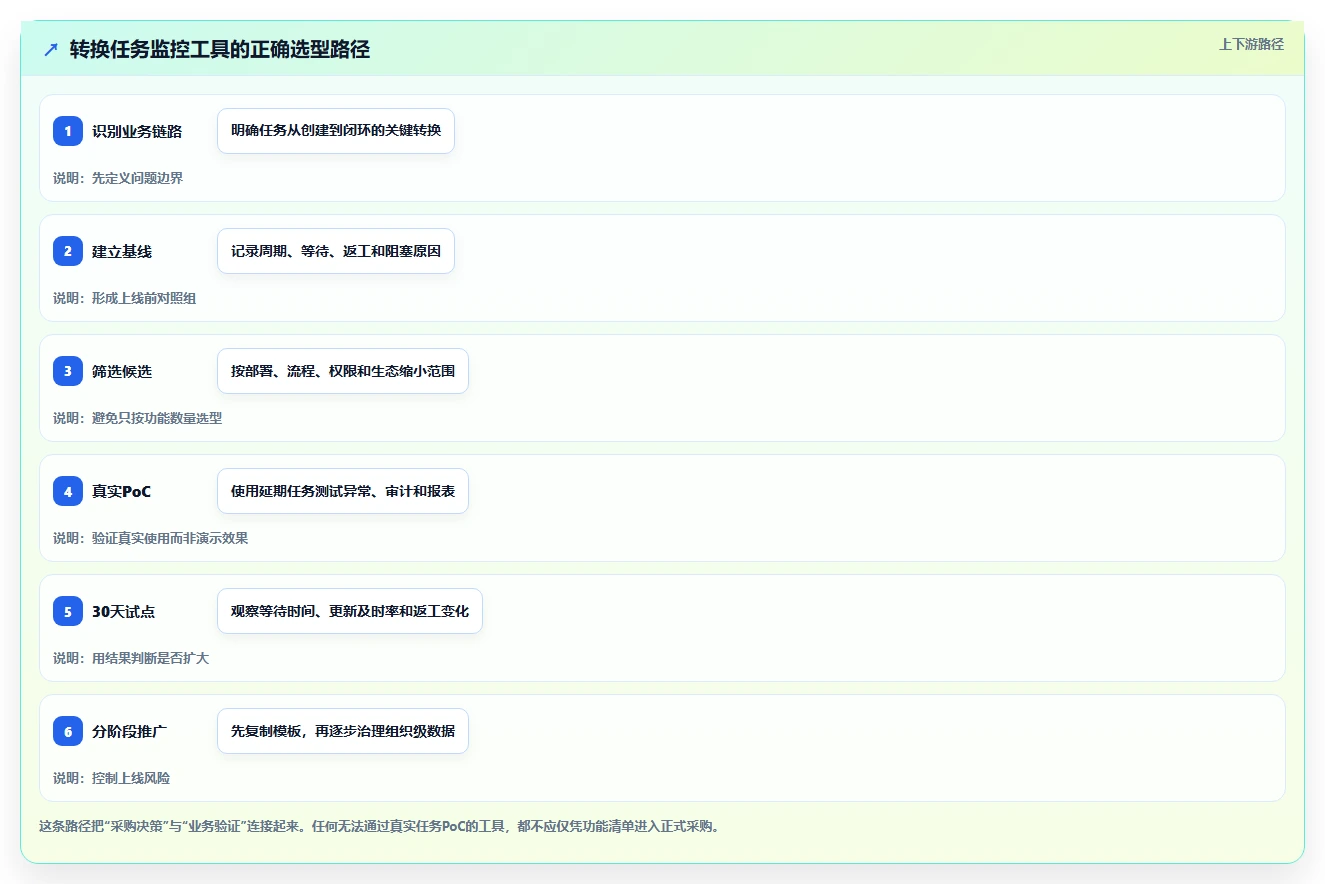Click step number badge 5

[68, 611]
